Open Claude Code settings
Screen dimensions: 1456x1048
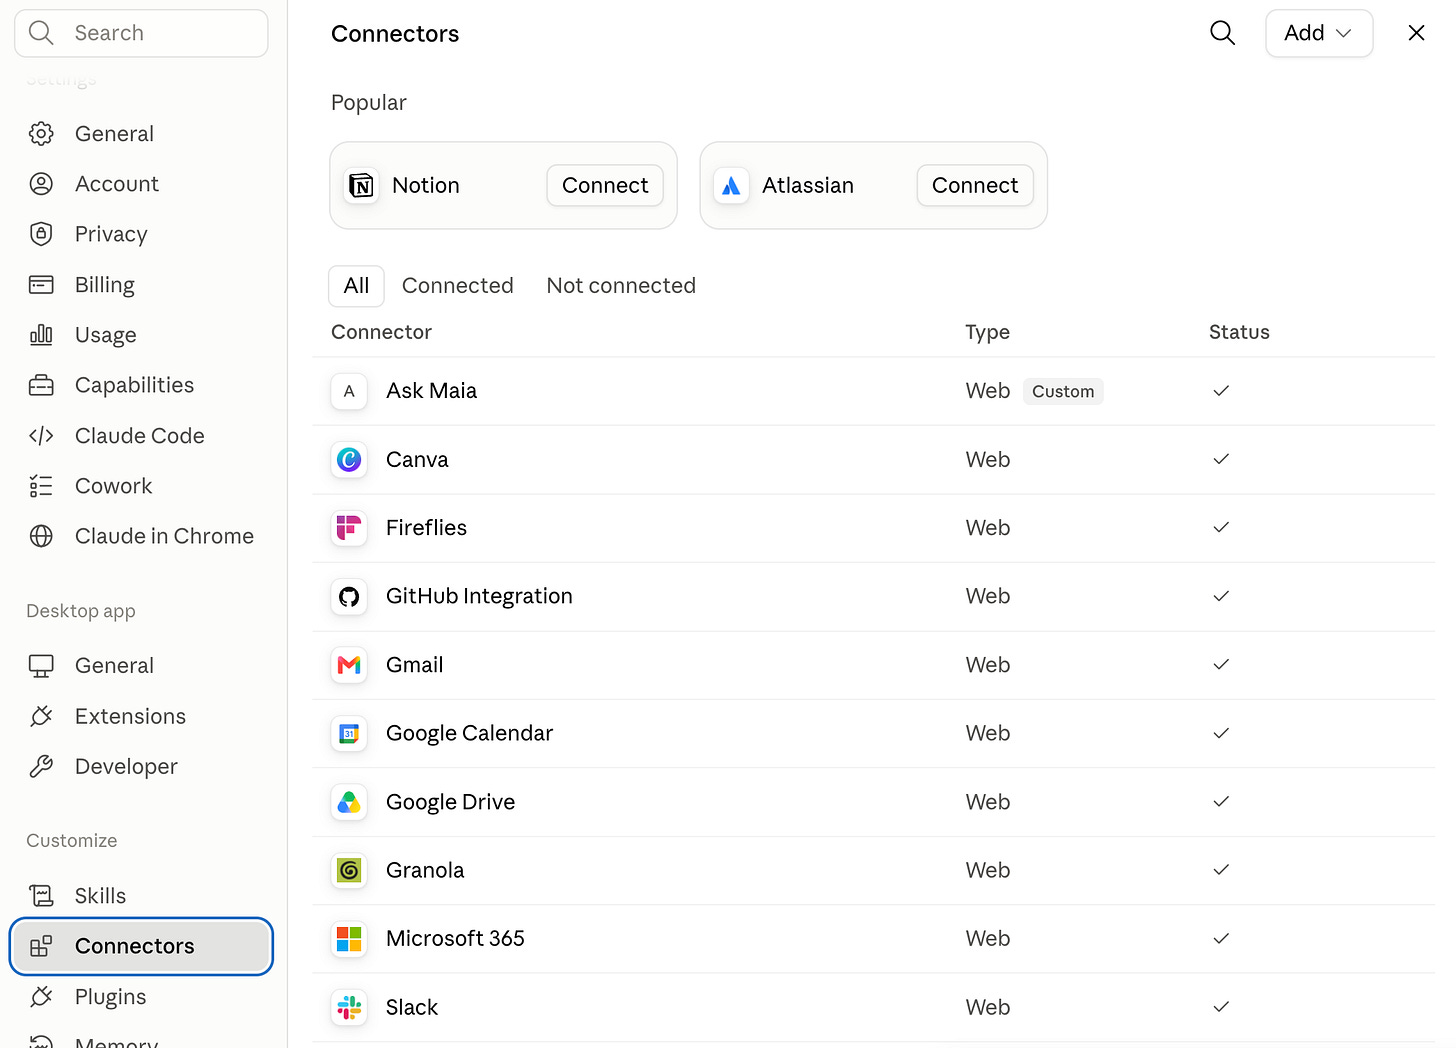(141, 436)
